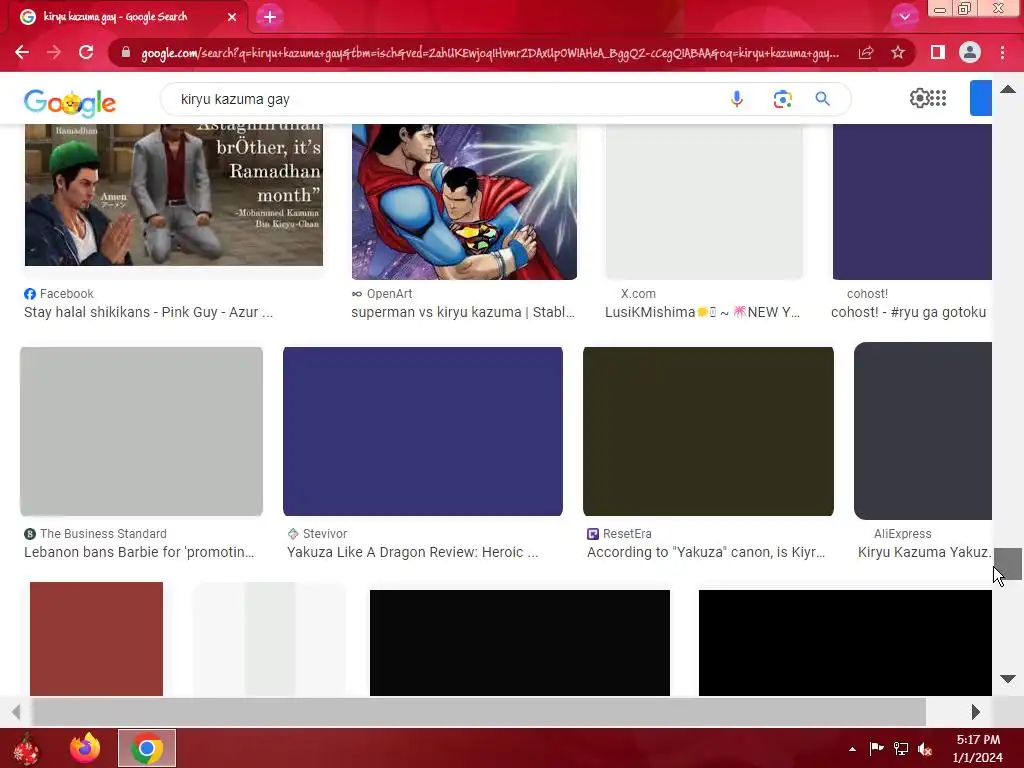Go back to the previous page

click(x=22, y=52)
